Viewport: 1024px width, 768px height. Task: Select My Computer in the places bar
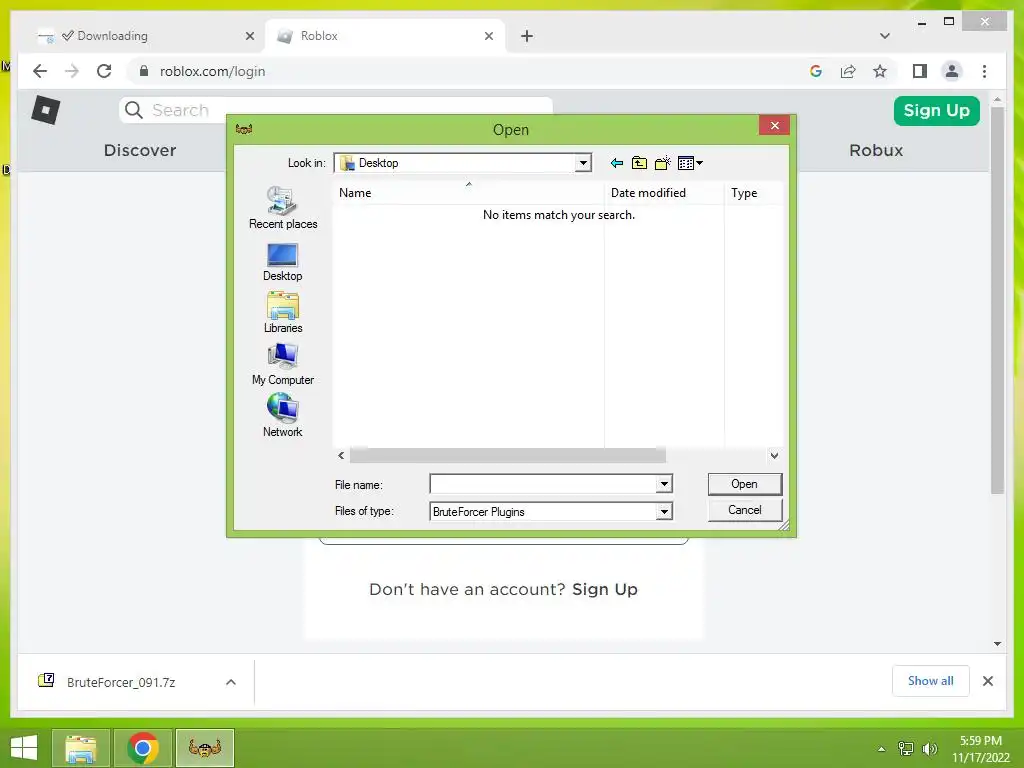point(283,364)
